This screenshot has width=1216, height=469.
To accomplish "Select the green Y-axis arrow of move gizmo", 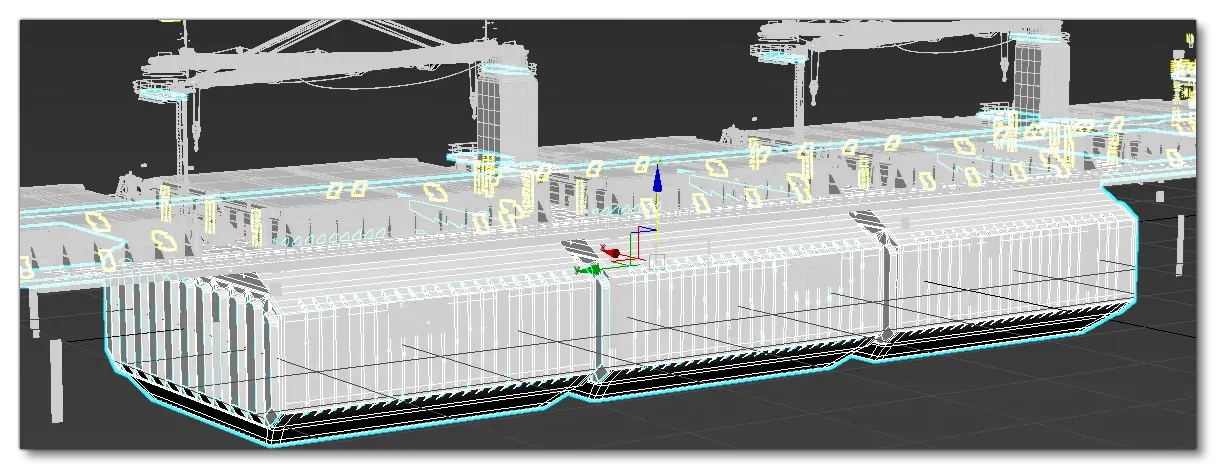I will tap(589, 269).
